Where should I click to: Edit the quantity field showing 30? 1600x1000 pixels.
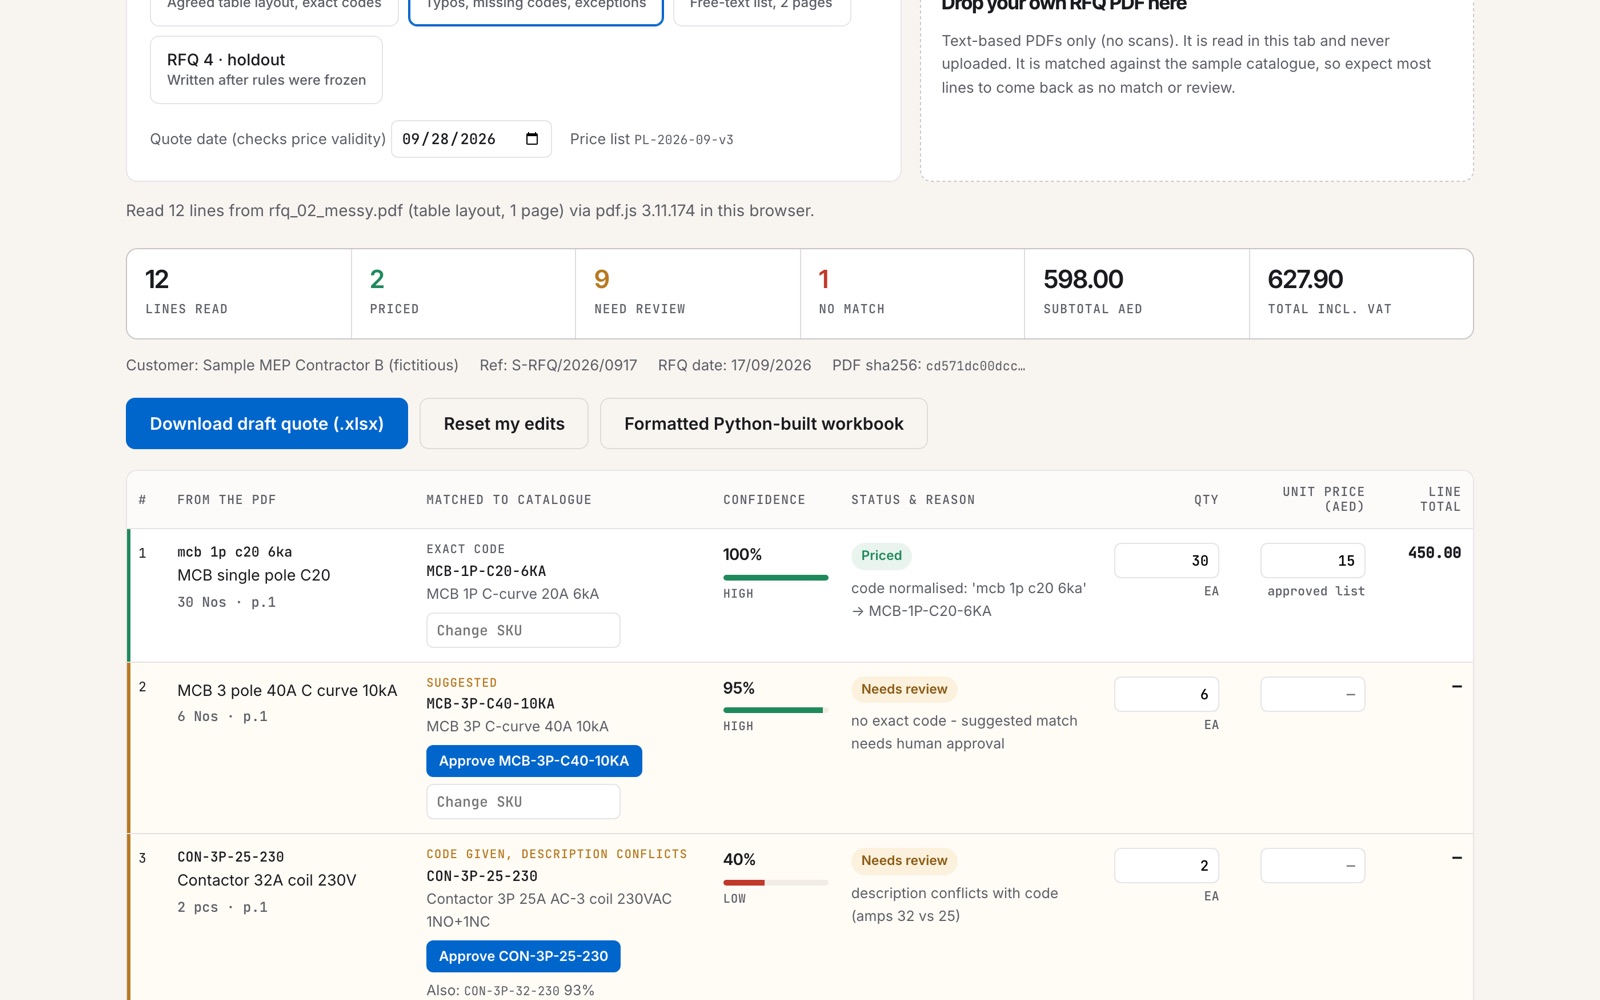1166,561
